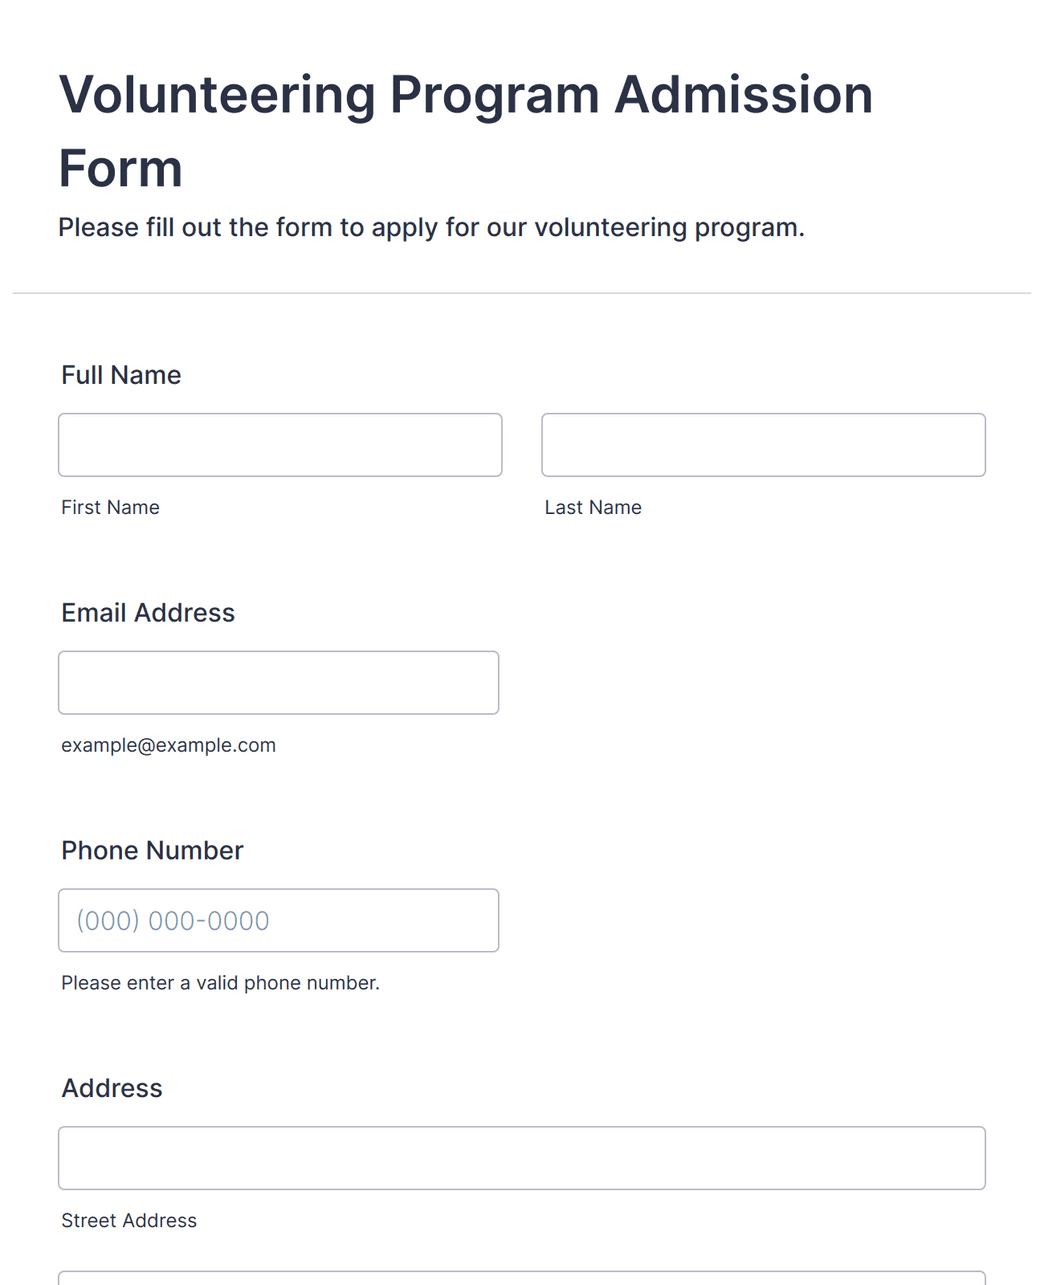
Task: Click "Please enter a valid phone number." hint
Action: [x=220, y=983]
